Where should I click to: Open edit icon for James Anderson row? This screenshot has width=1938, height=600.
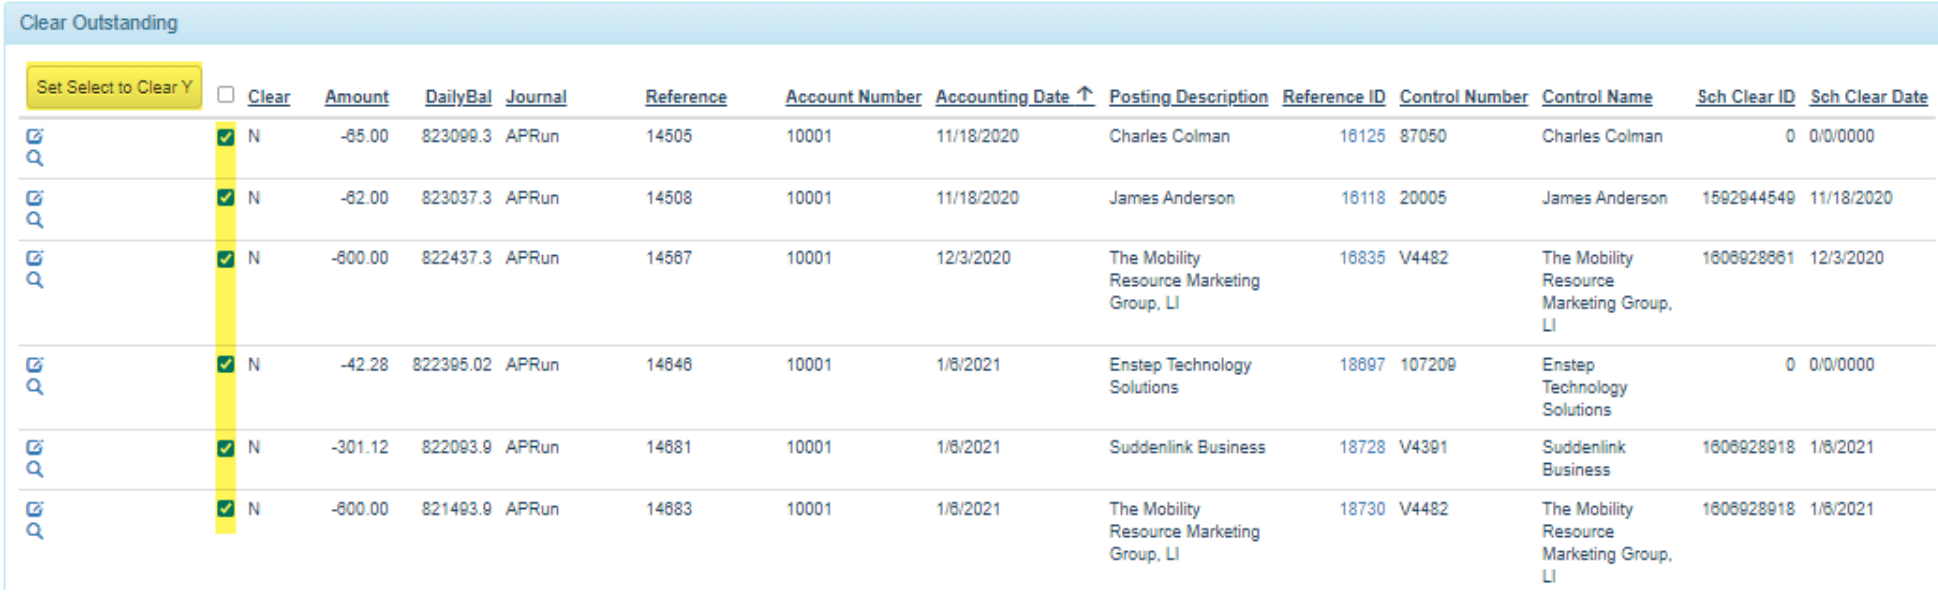pos(35,198)
